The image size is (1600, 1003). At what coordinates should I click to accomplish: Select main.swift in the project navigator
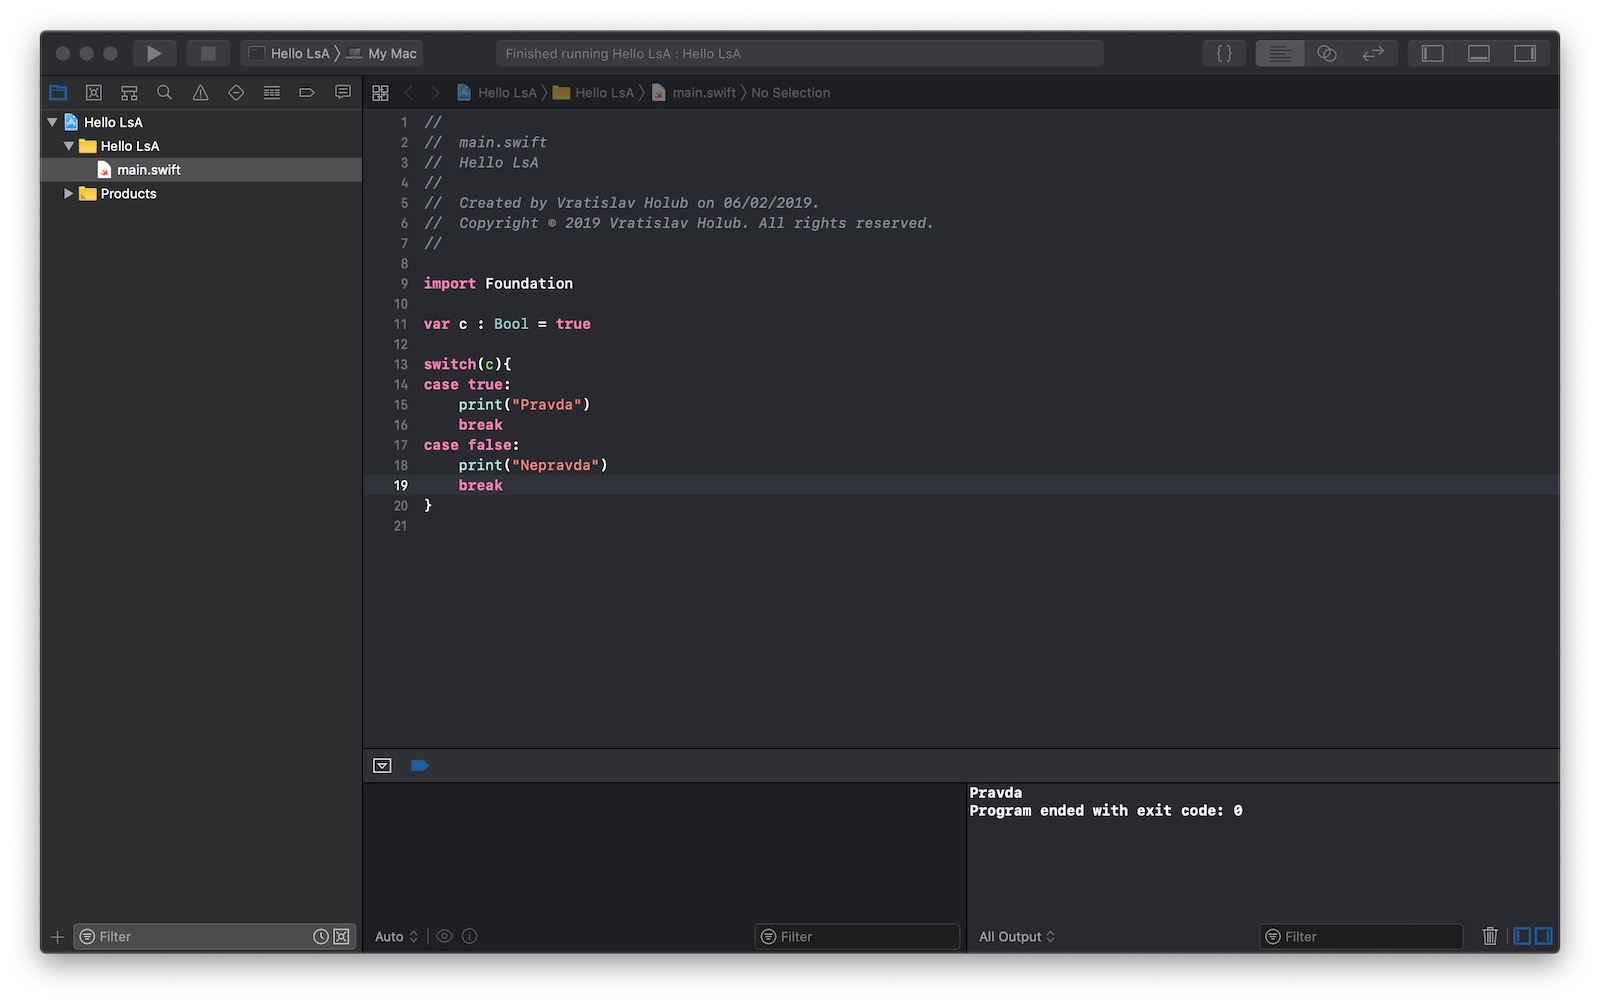pyautogui.click(x=148, y=170)
